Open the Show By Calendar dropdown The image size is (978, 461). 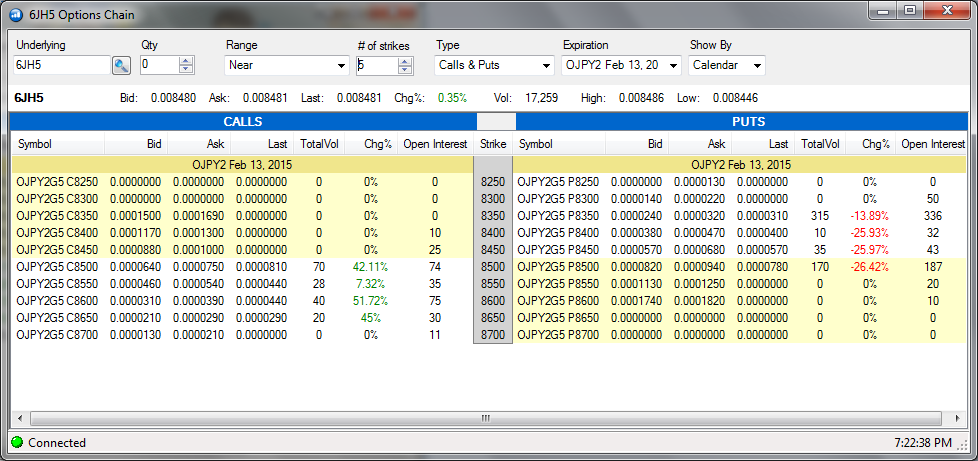click(x=727, y=66)
